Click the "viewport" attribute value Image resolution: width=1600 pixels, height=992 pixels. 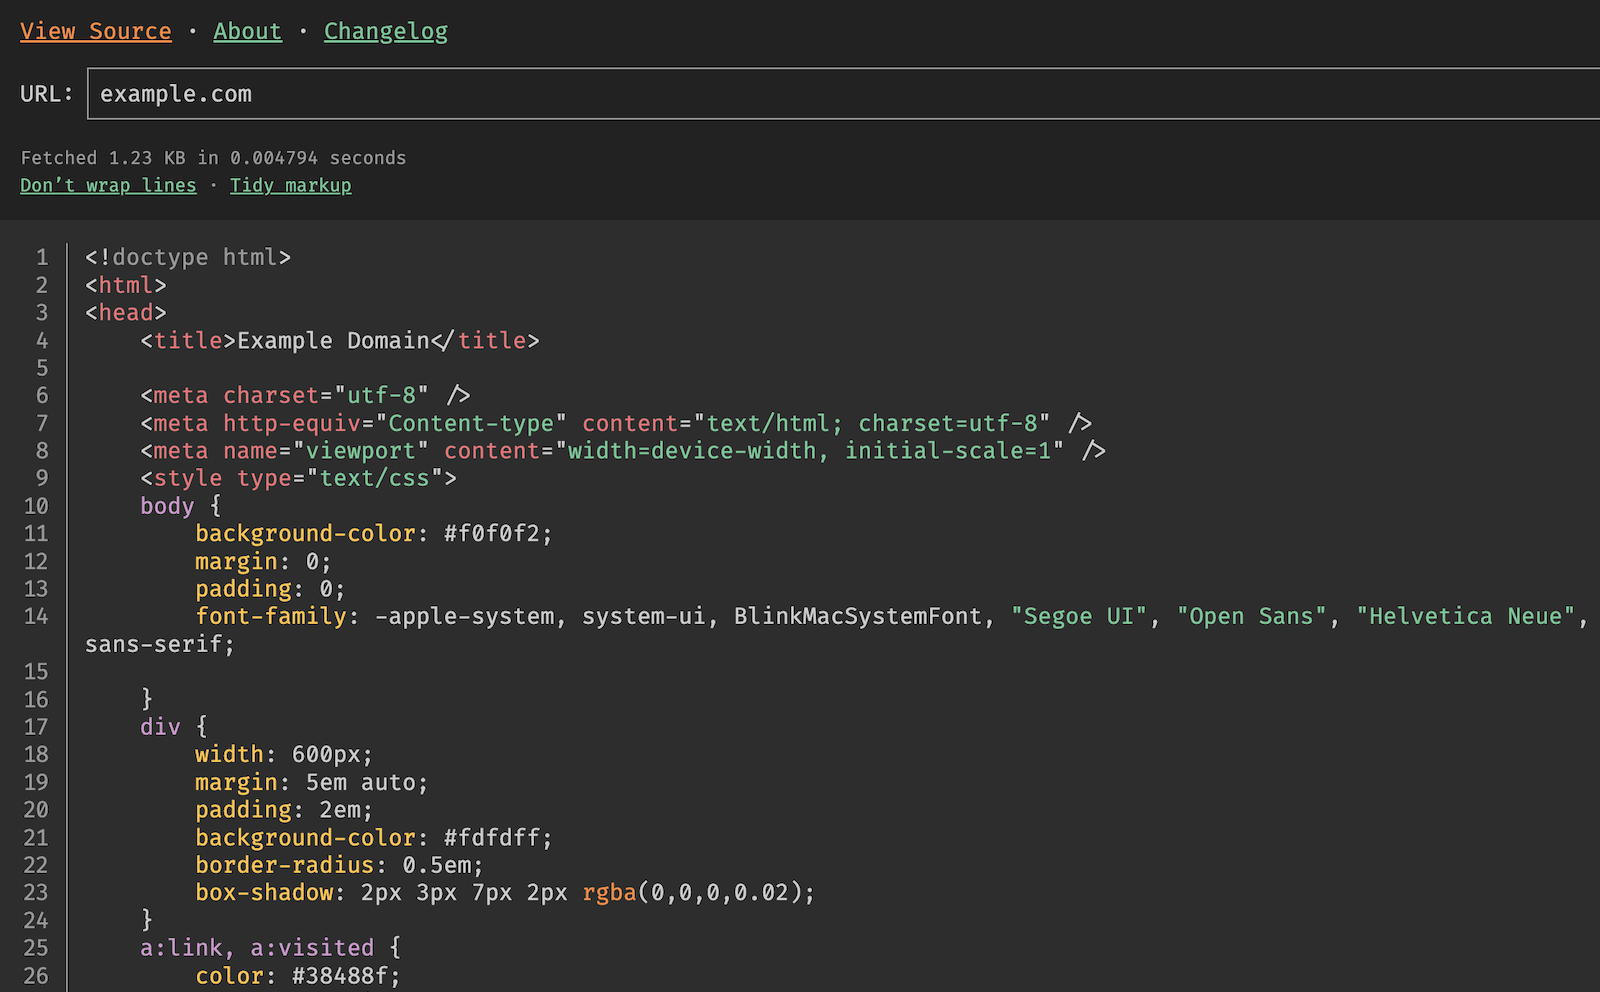pyautogui.click(x=360, y=451)
